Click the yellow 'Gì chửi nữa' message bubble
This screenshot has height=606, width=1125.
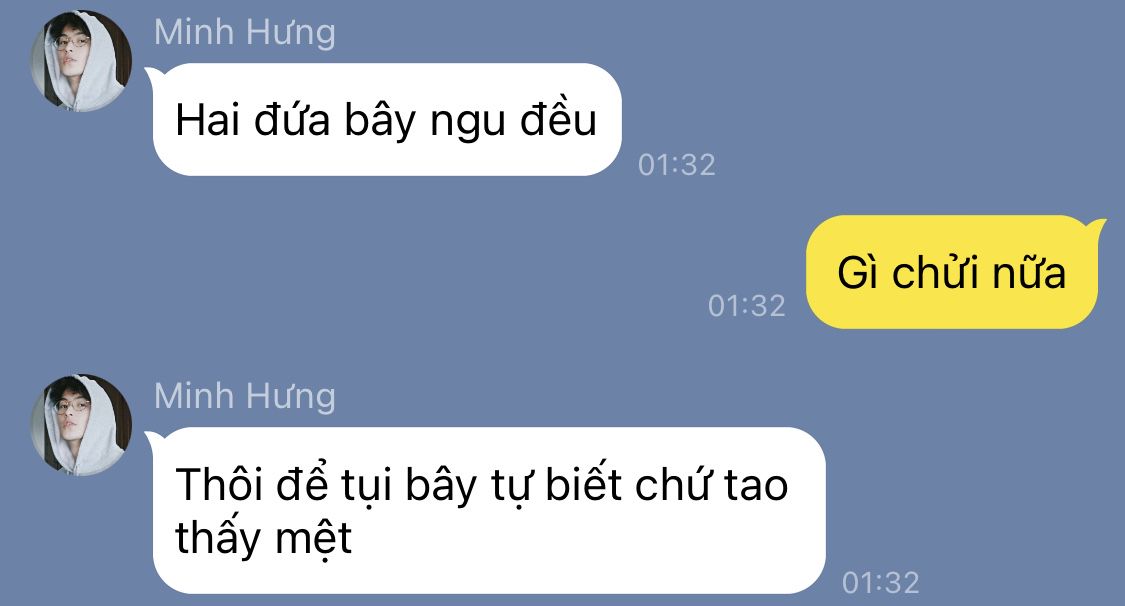[954, 273]
